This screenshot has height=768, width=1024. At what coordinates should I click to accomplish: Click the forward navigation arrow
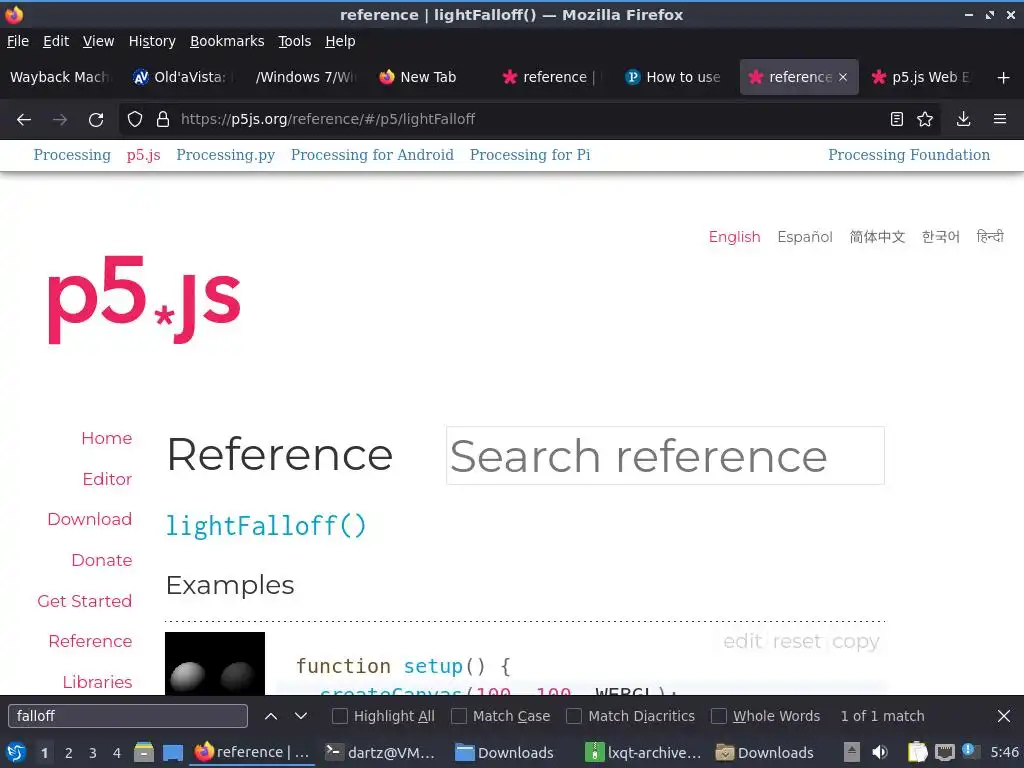point(59,120)
